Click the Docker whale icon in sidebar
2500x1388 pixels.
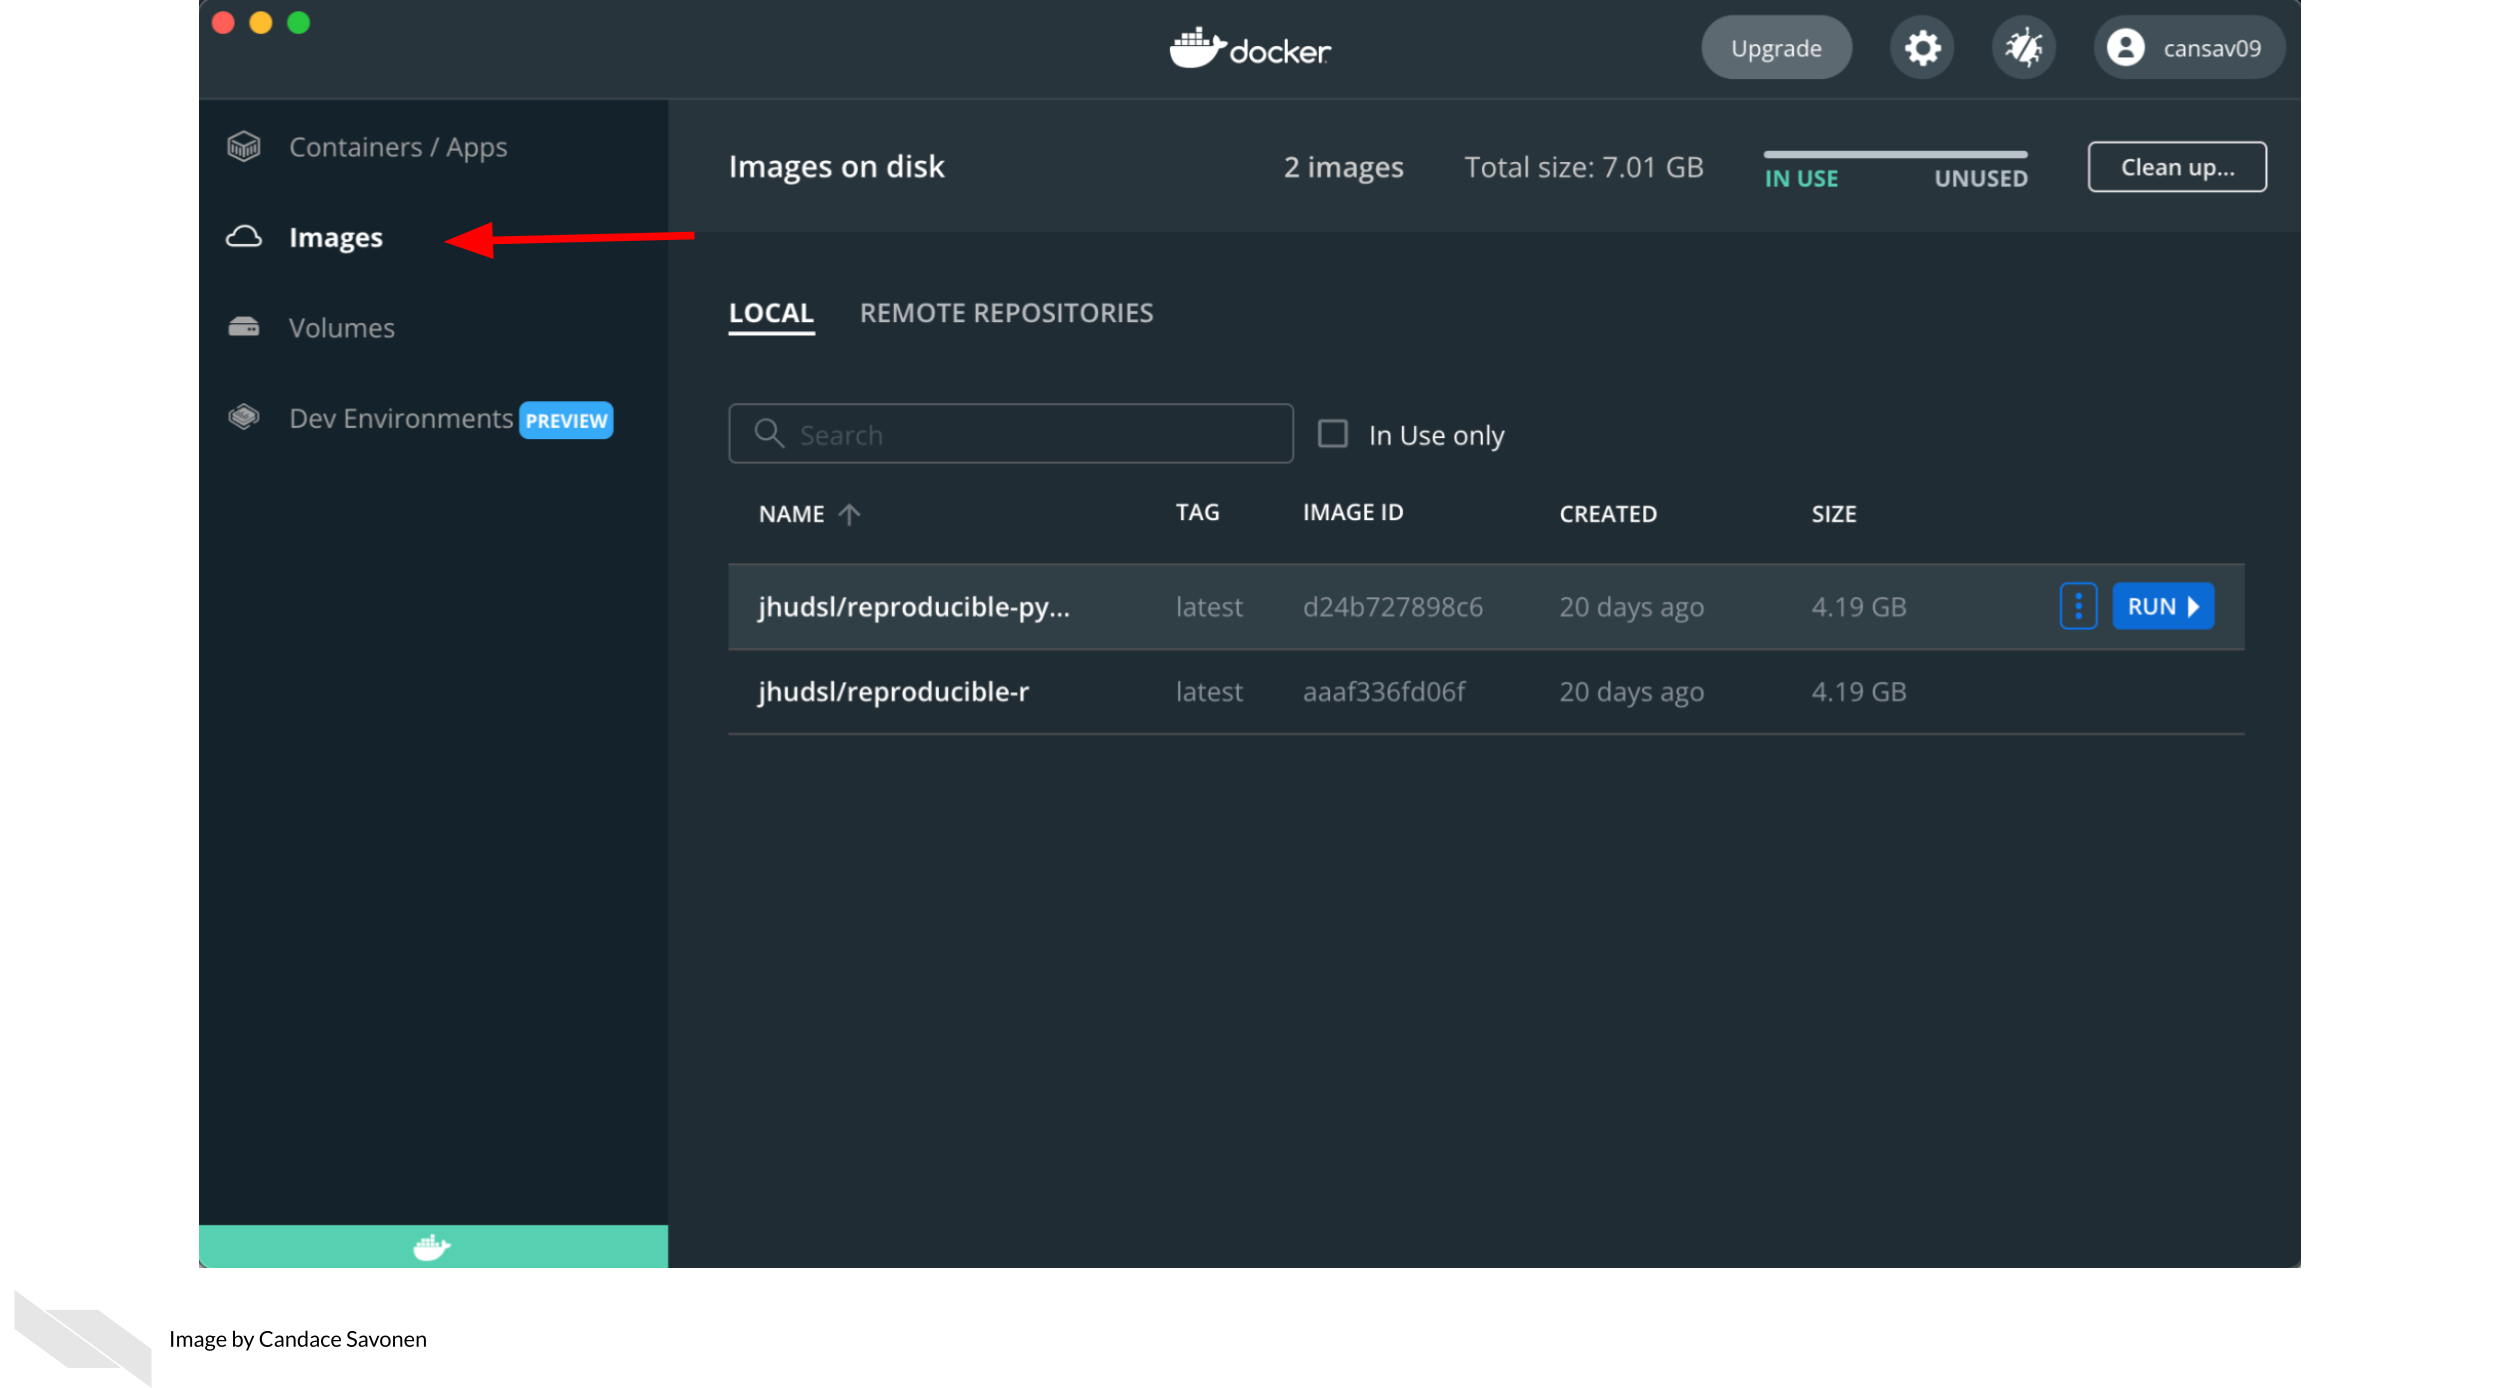431,1246
